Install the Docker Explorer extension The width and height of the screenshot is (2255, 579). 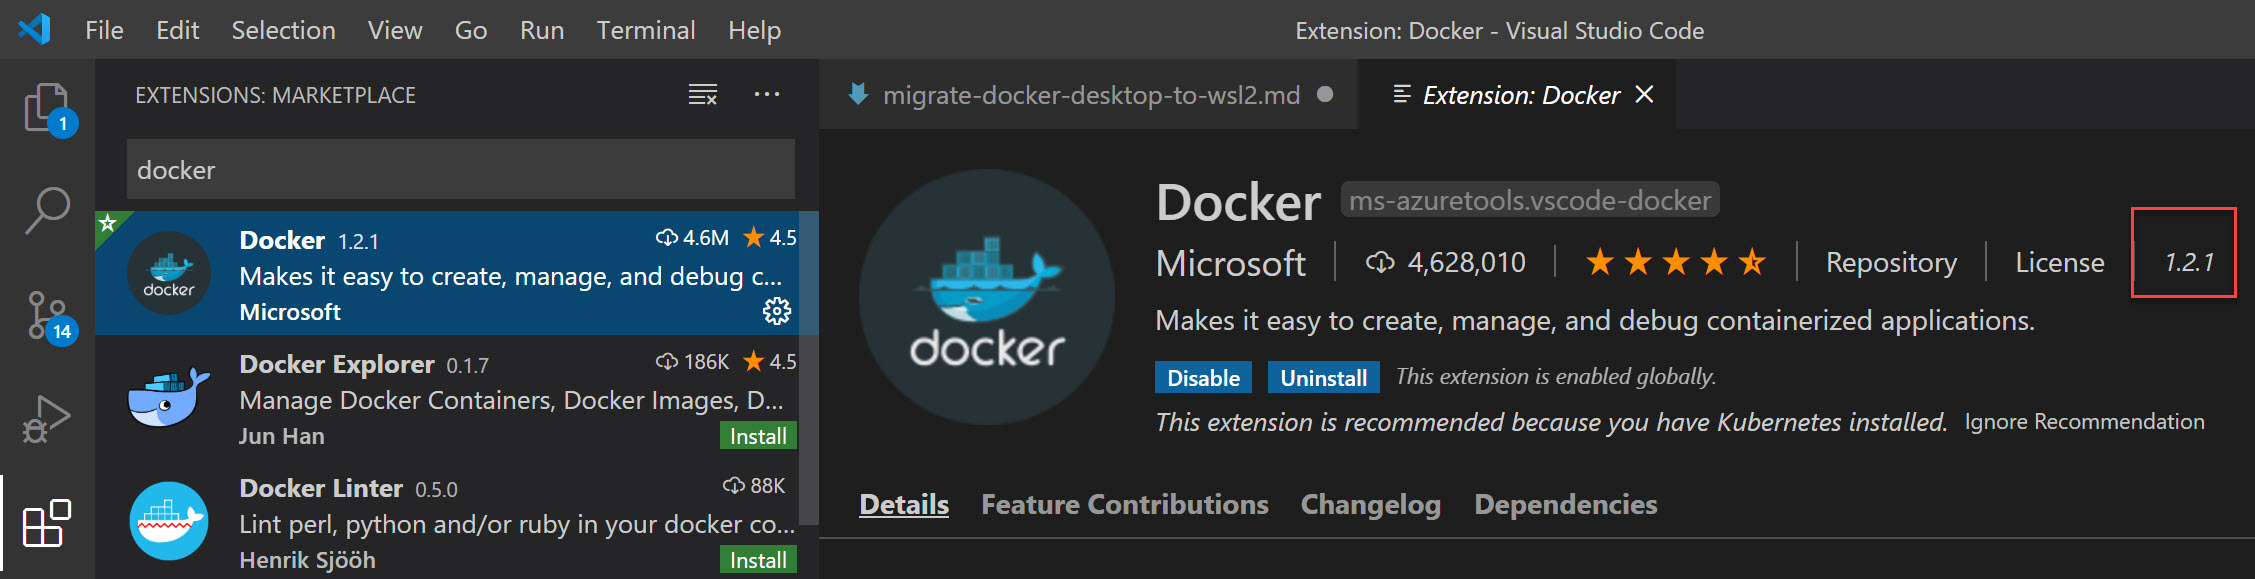(757, 436)
